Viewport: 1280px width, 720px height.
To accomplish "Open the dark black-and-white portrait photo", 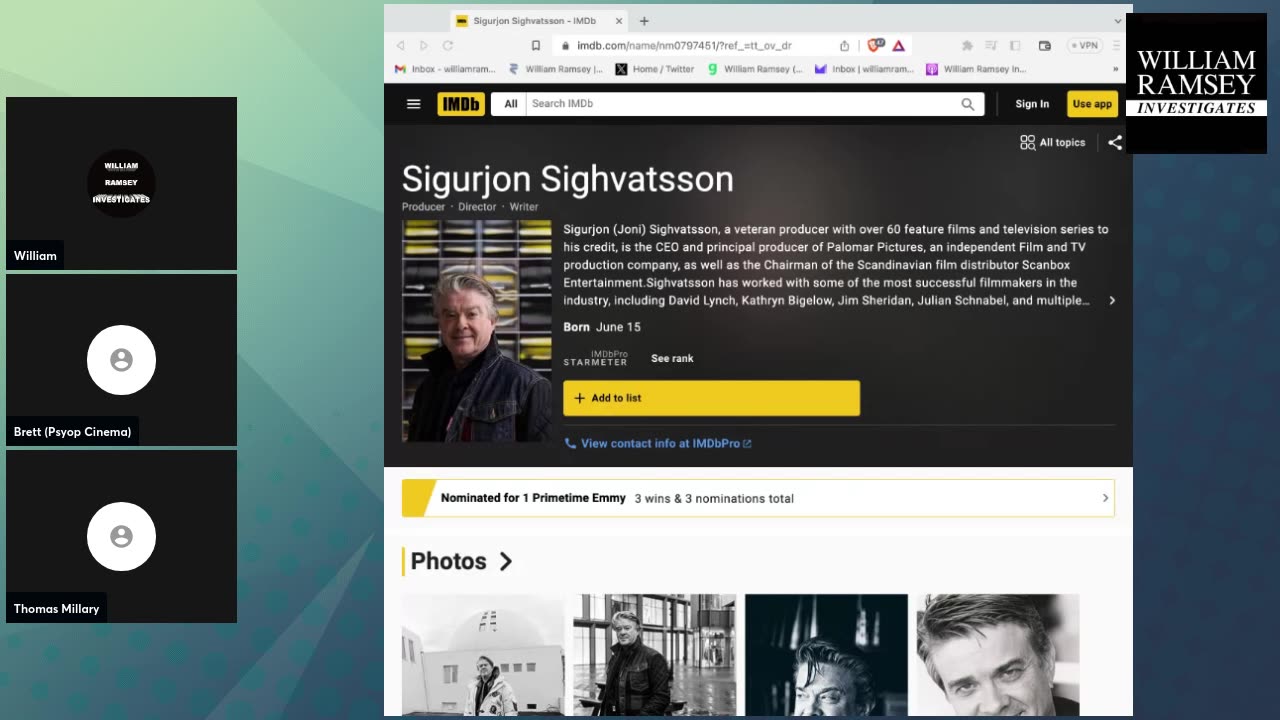I will click(826, 655).
